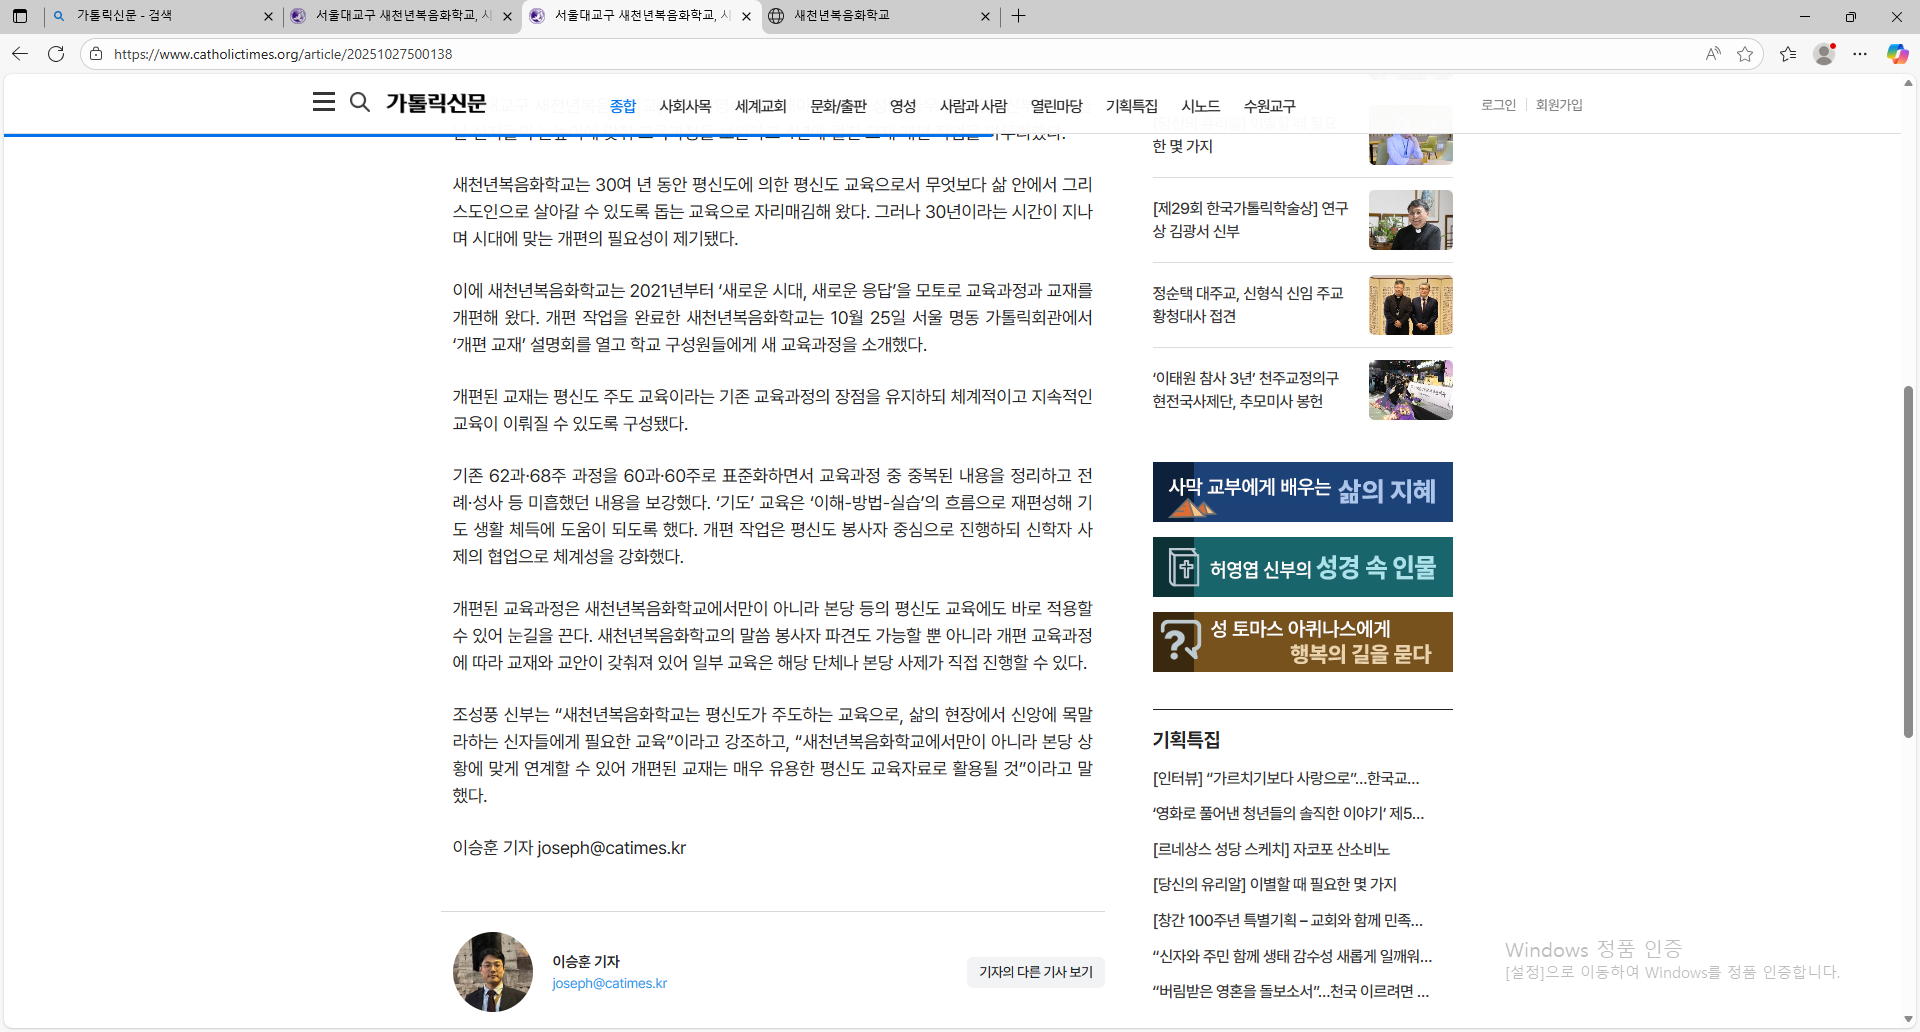Open tab actions menu icon

[20, 16]
